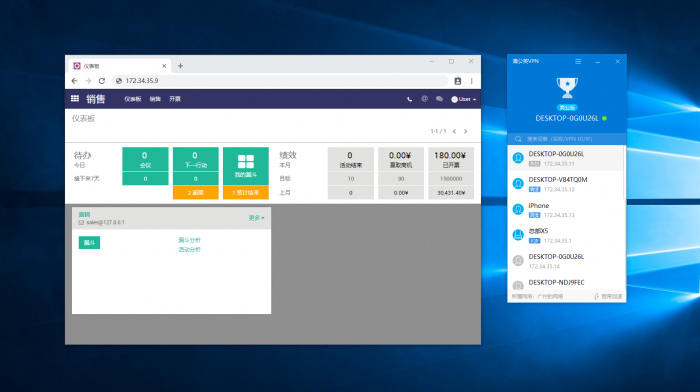Screen dimensions: 700x392
Task: Click the globe icon in navbar
Action: 424,99
